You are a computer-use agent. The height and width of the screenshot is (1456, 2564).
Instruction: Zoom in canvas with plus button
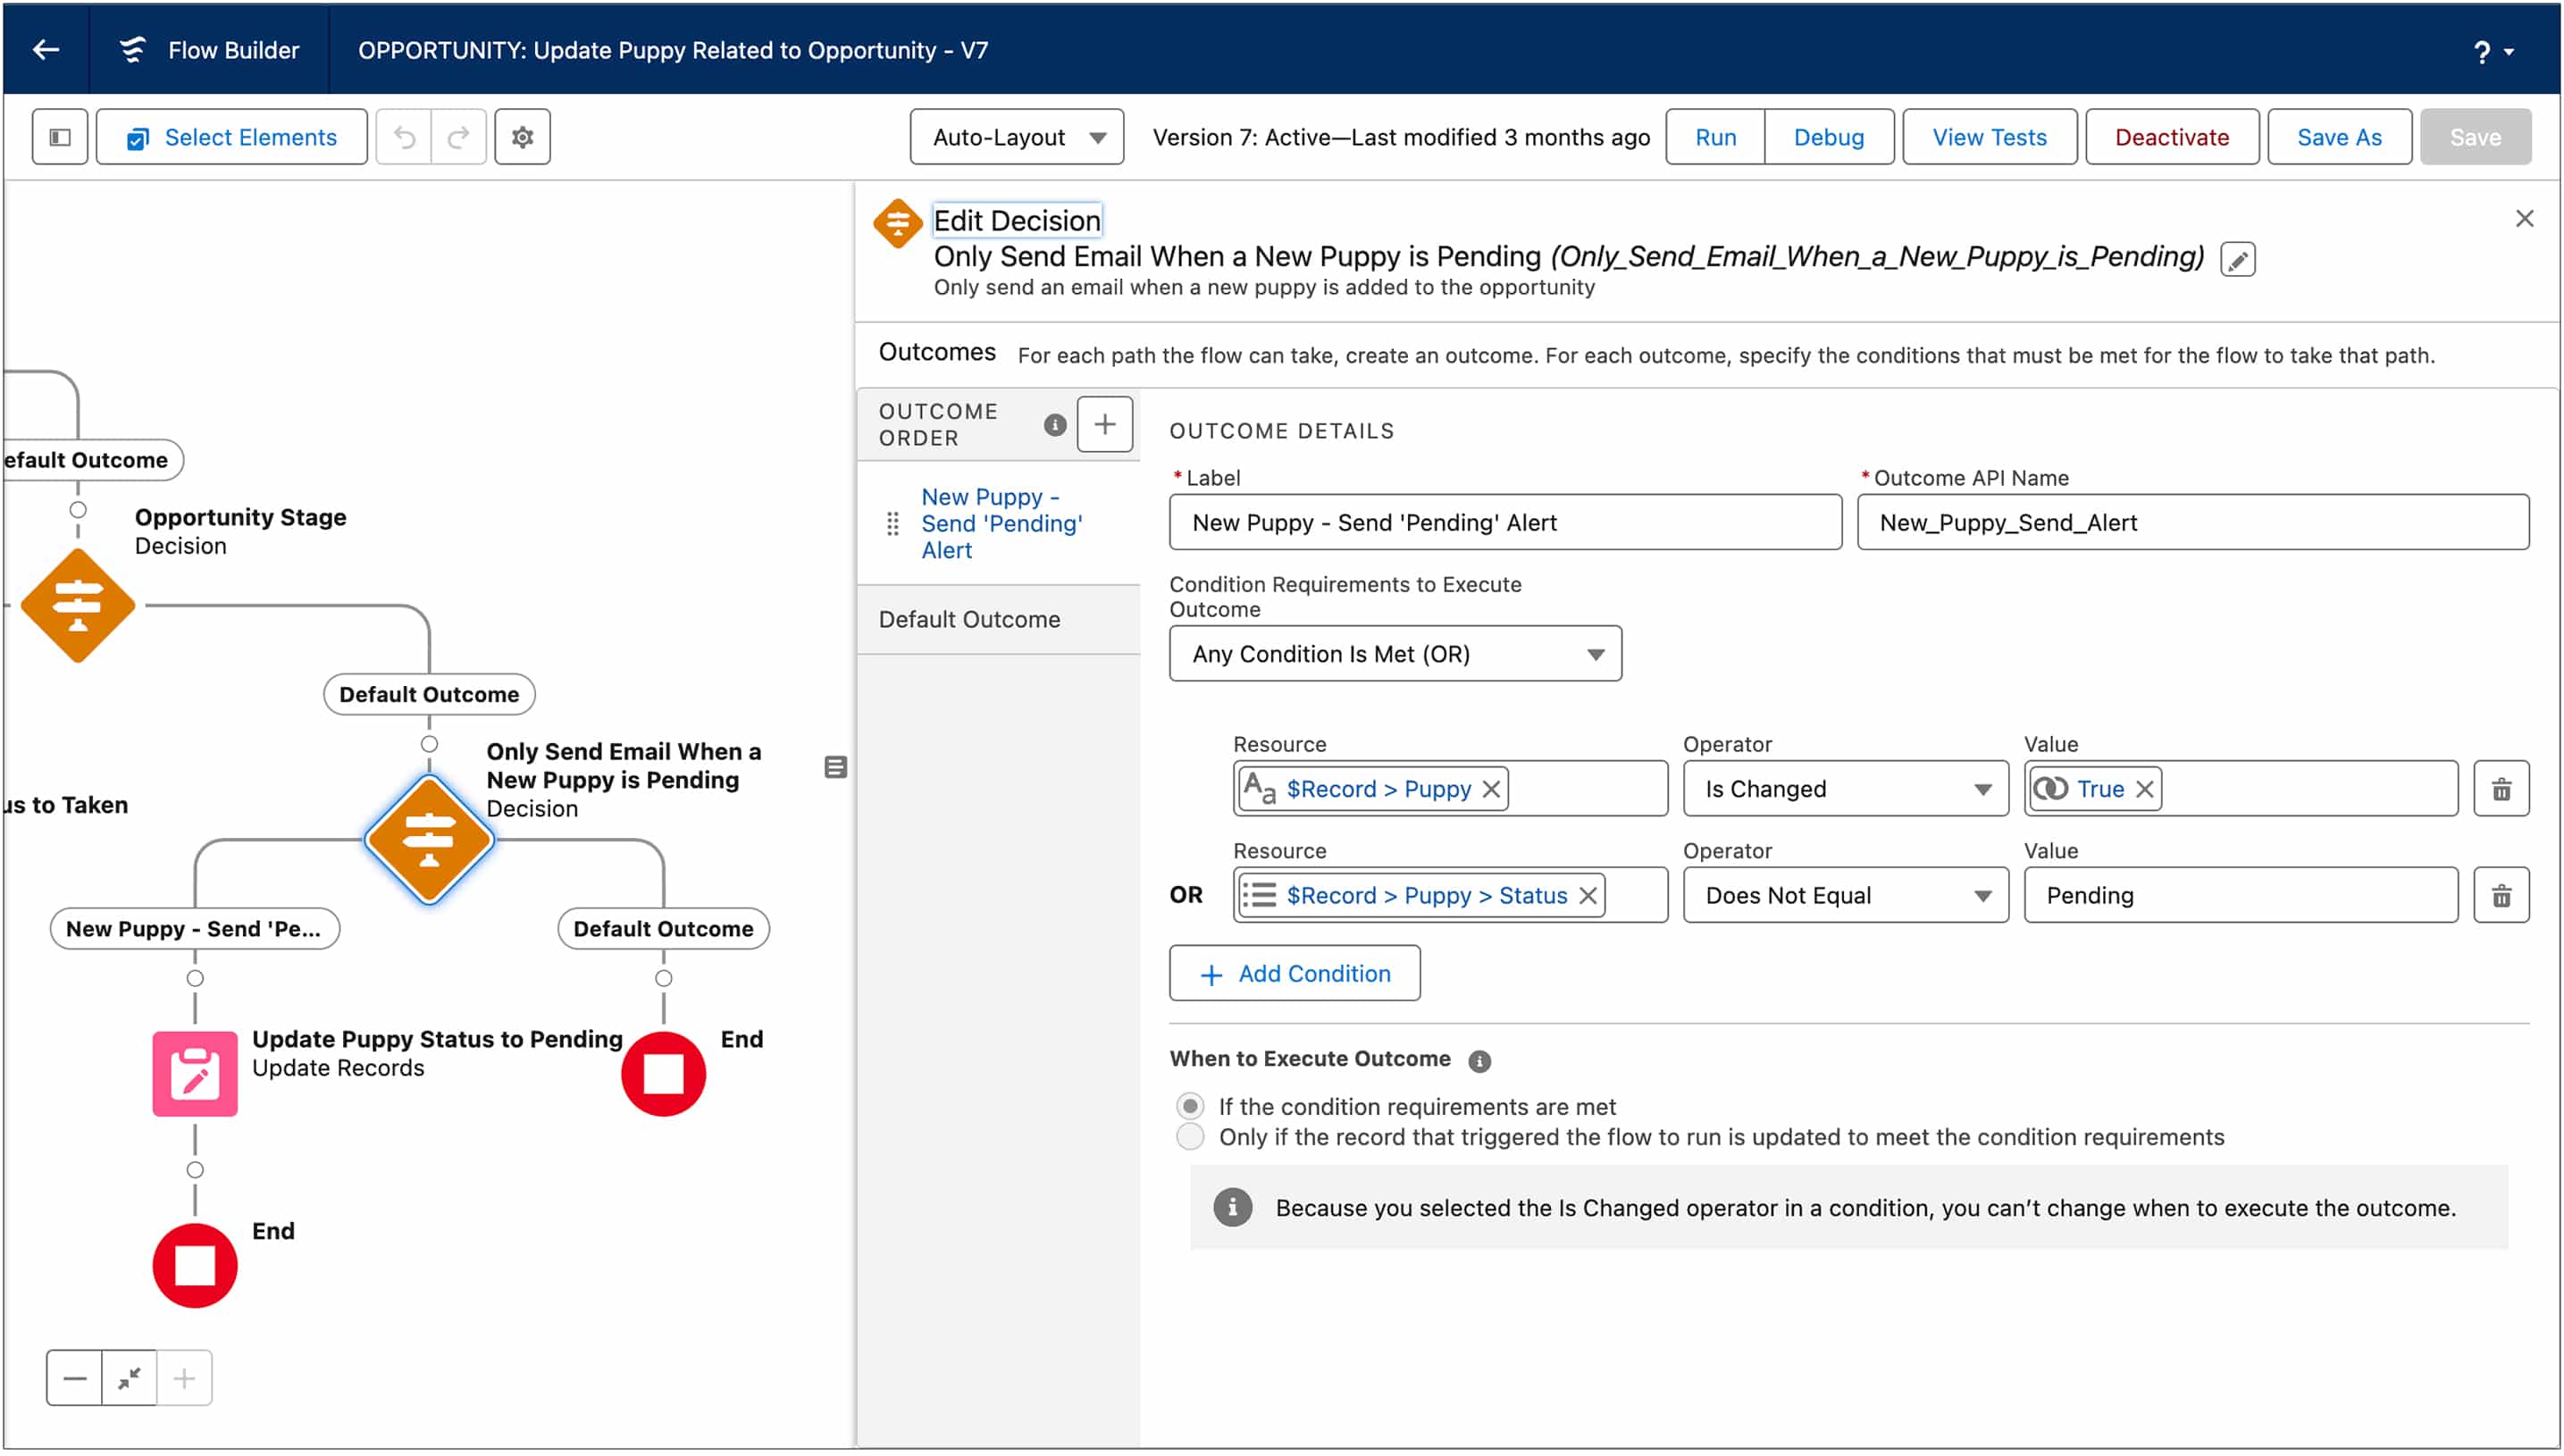[x=184, y=1379]
